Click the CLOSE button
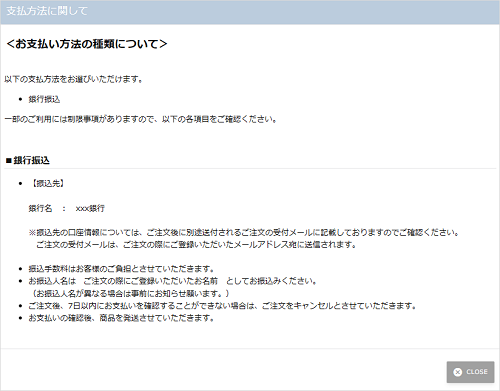The image size is (500, 391). (470, 372)
